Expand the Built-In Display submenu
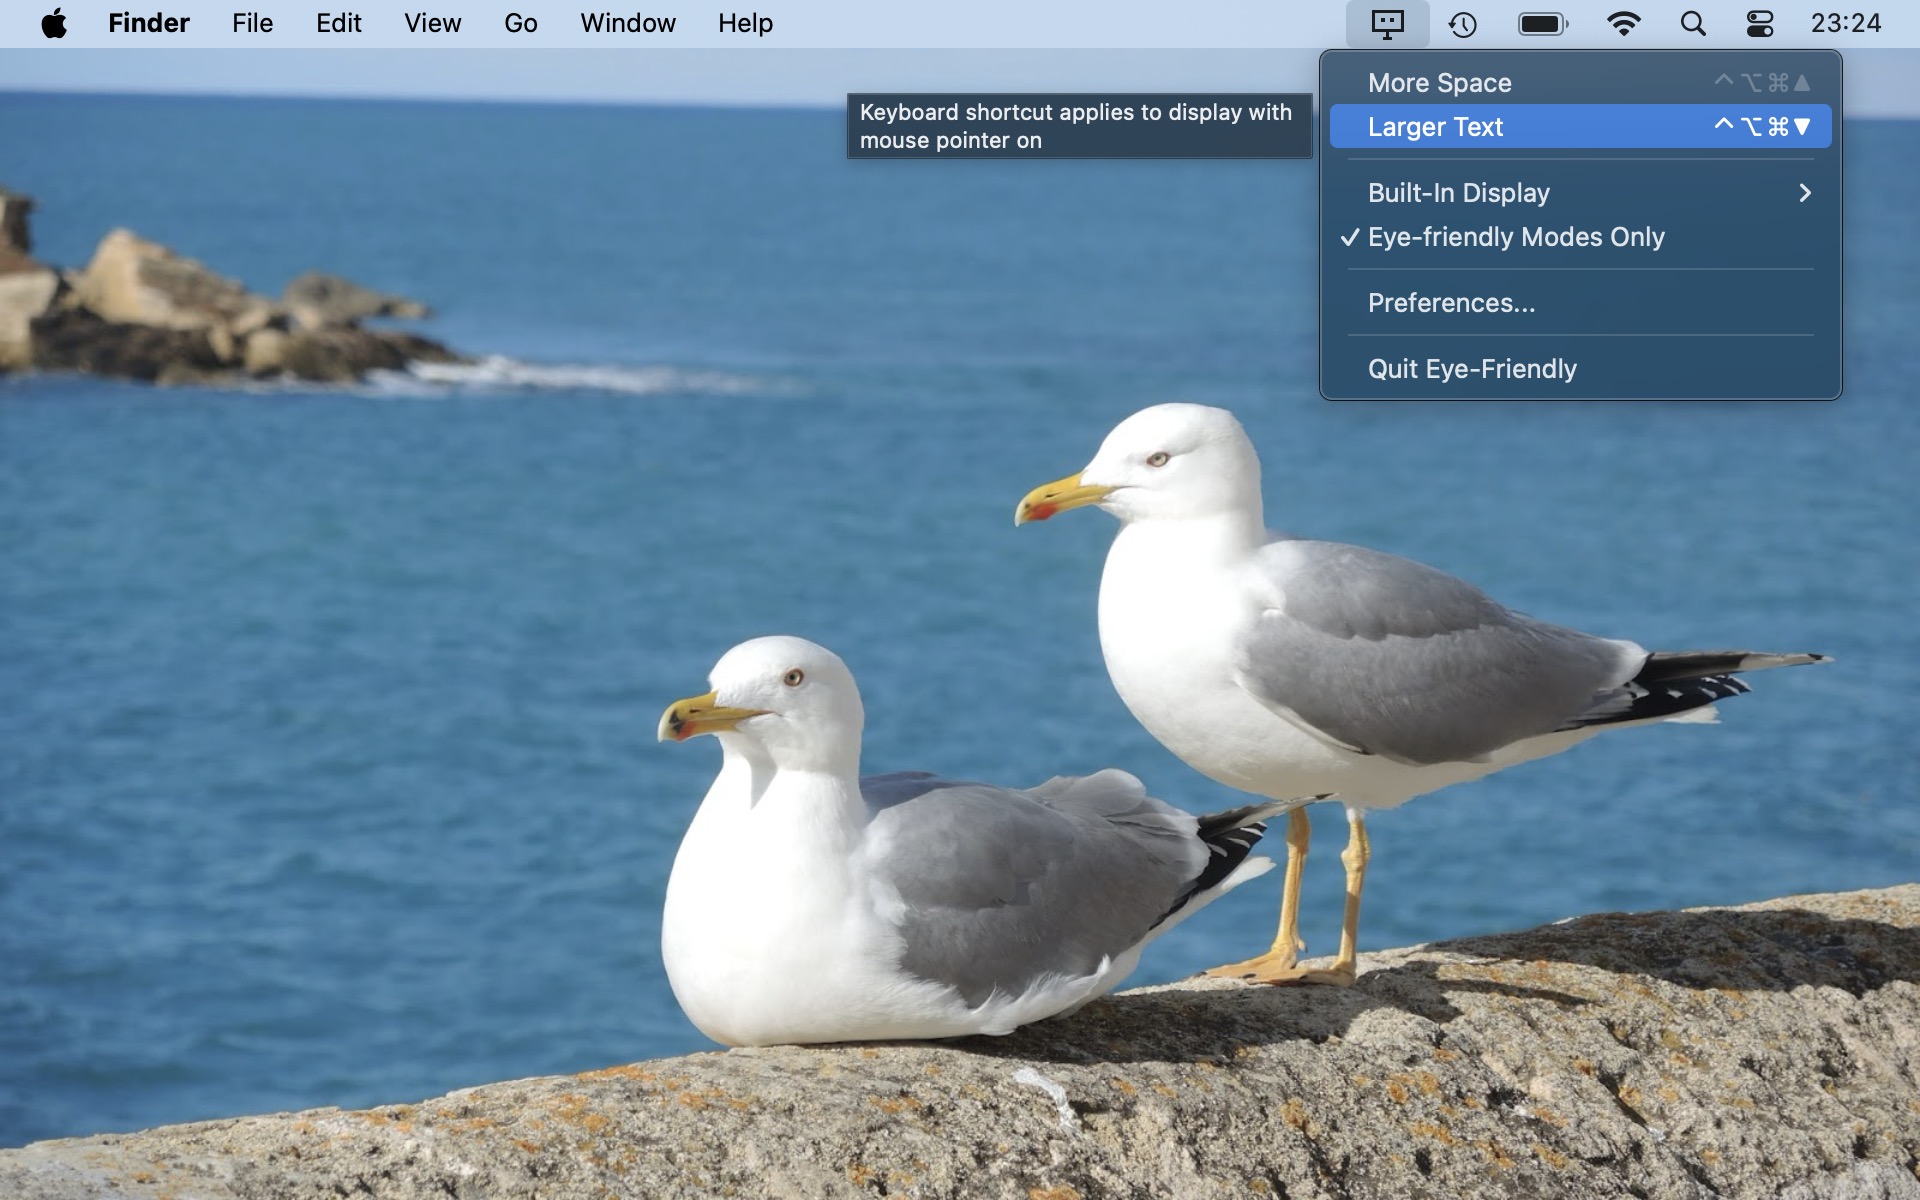The width and height of the screenshot is (1920, 1200). [x=1458, y=193]
